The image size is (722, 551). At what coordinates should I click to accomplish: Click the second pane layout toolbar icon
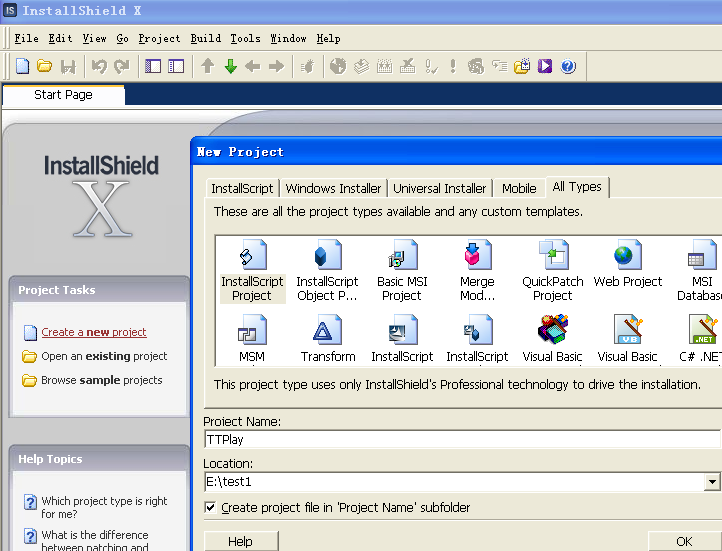point(176,66)
